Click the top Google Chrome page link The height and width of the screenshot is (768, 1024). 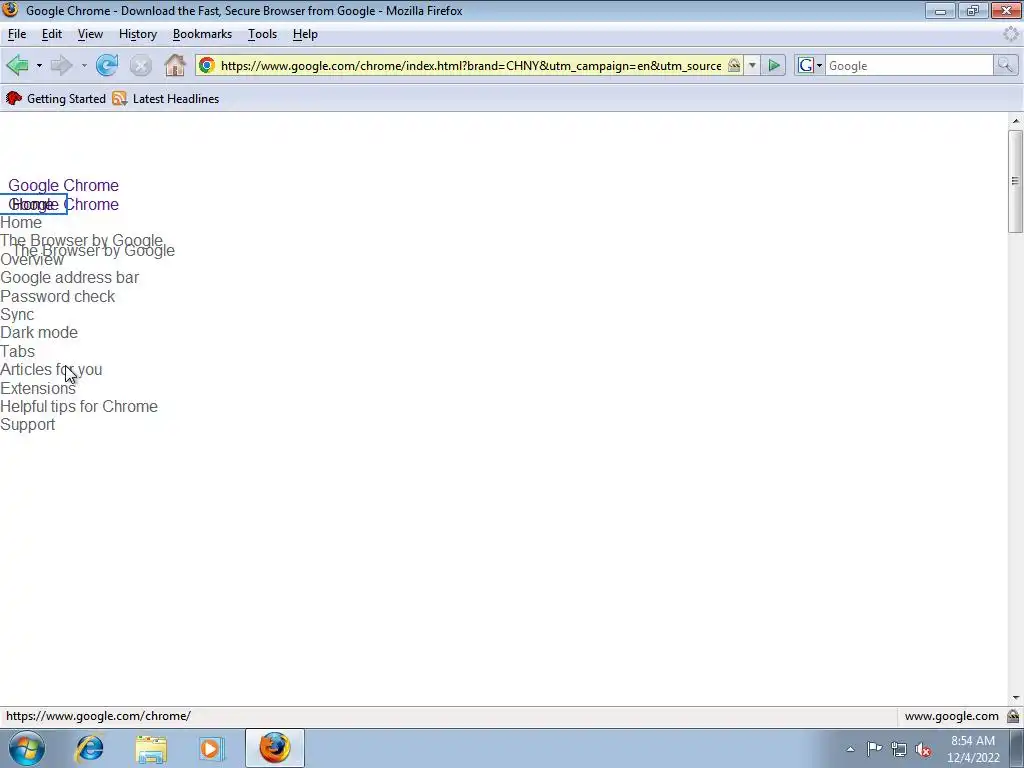63,185
